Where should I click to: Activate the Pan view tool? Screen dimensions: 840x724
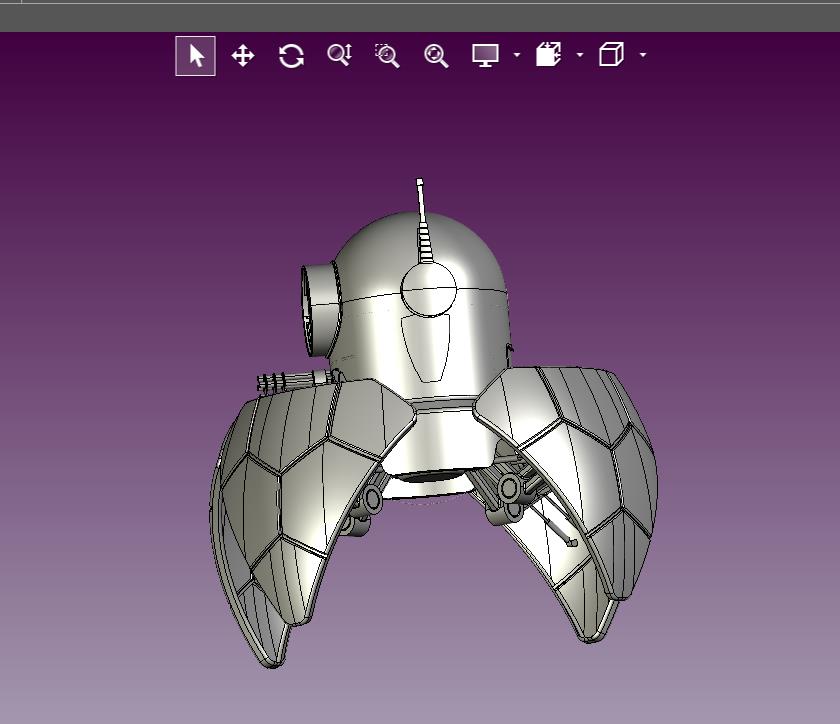(x=243, y=56)
